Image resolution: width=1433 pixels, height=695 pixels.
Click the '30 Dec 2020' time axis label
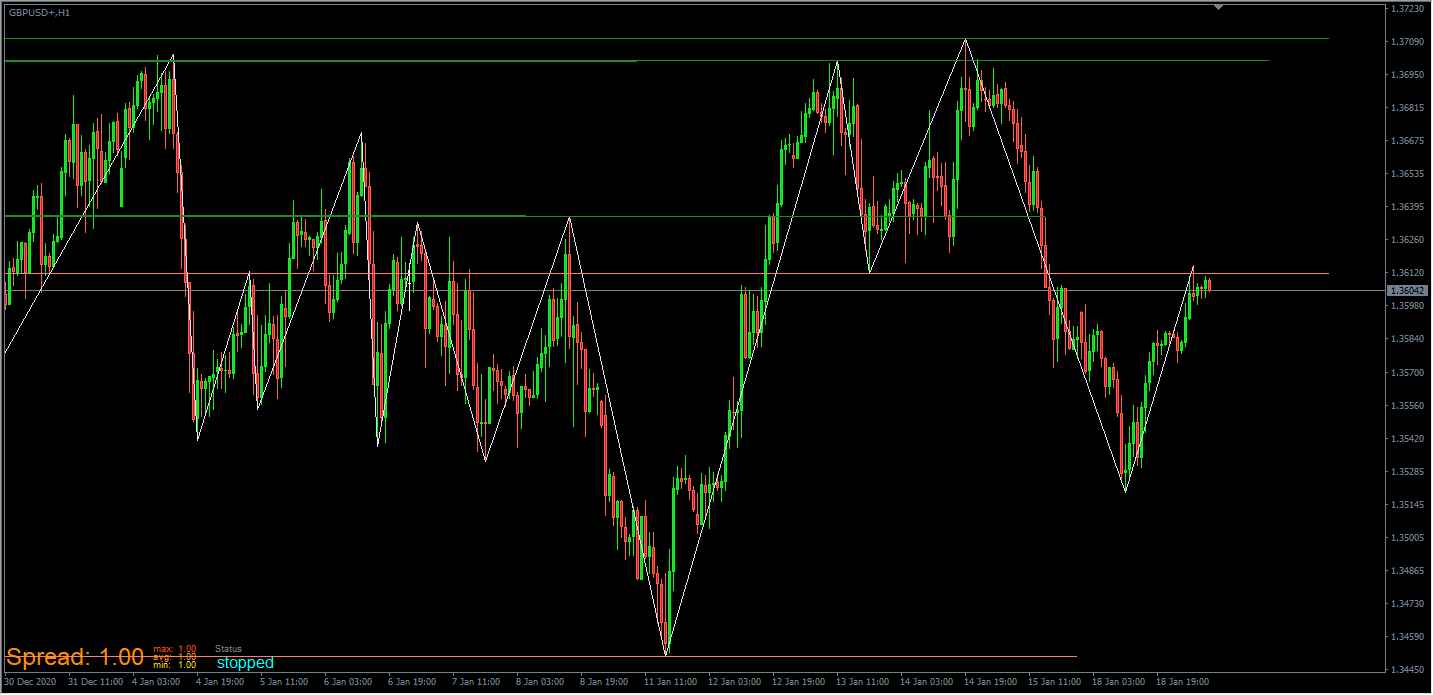tap(30, 682)
